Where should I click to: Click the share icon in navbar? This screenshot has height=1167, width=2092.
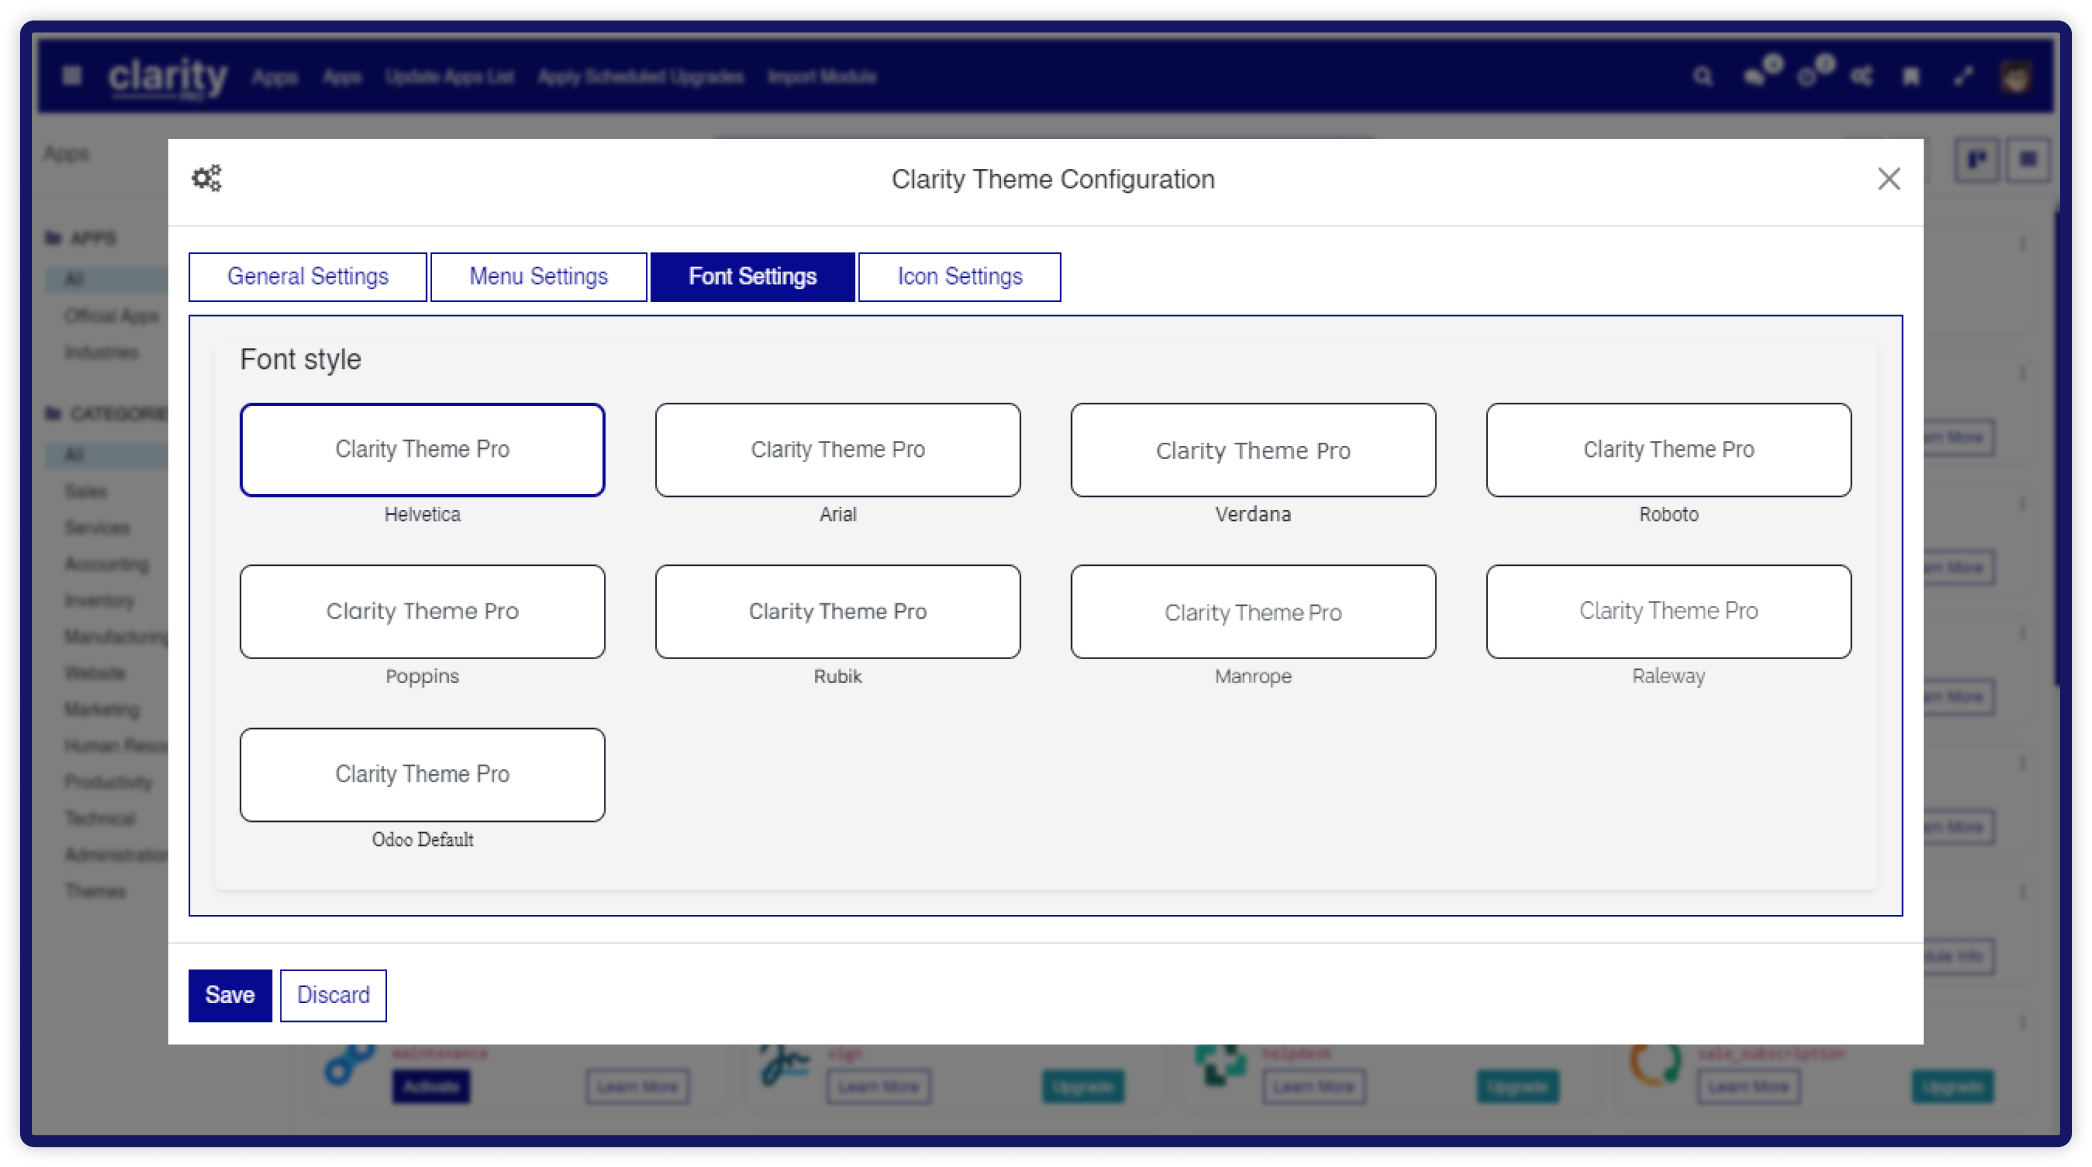pyautogui.click(x=1861, y=76)
